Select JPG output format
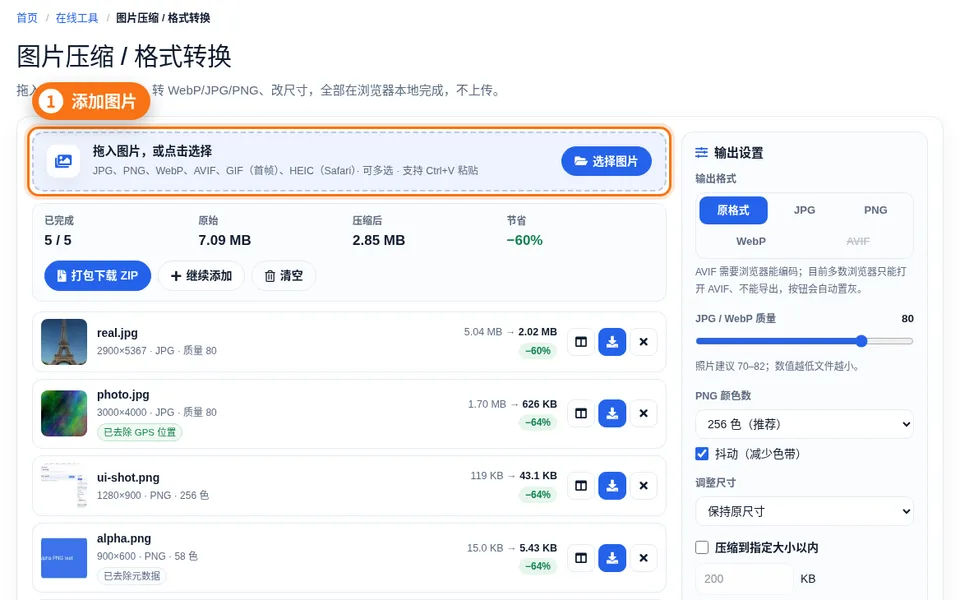 [804, 210]
